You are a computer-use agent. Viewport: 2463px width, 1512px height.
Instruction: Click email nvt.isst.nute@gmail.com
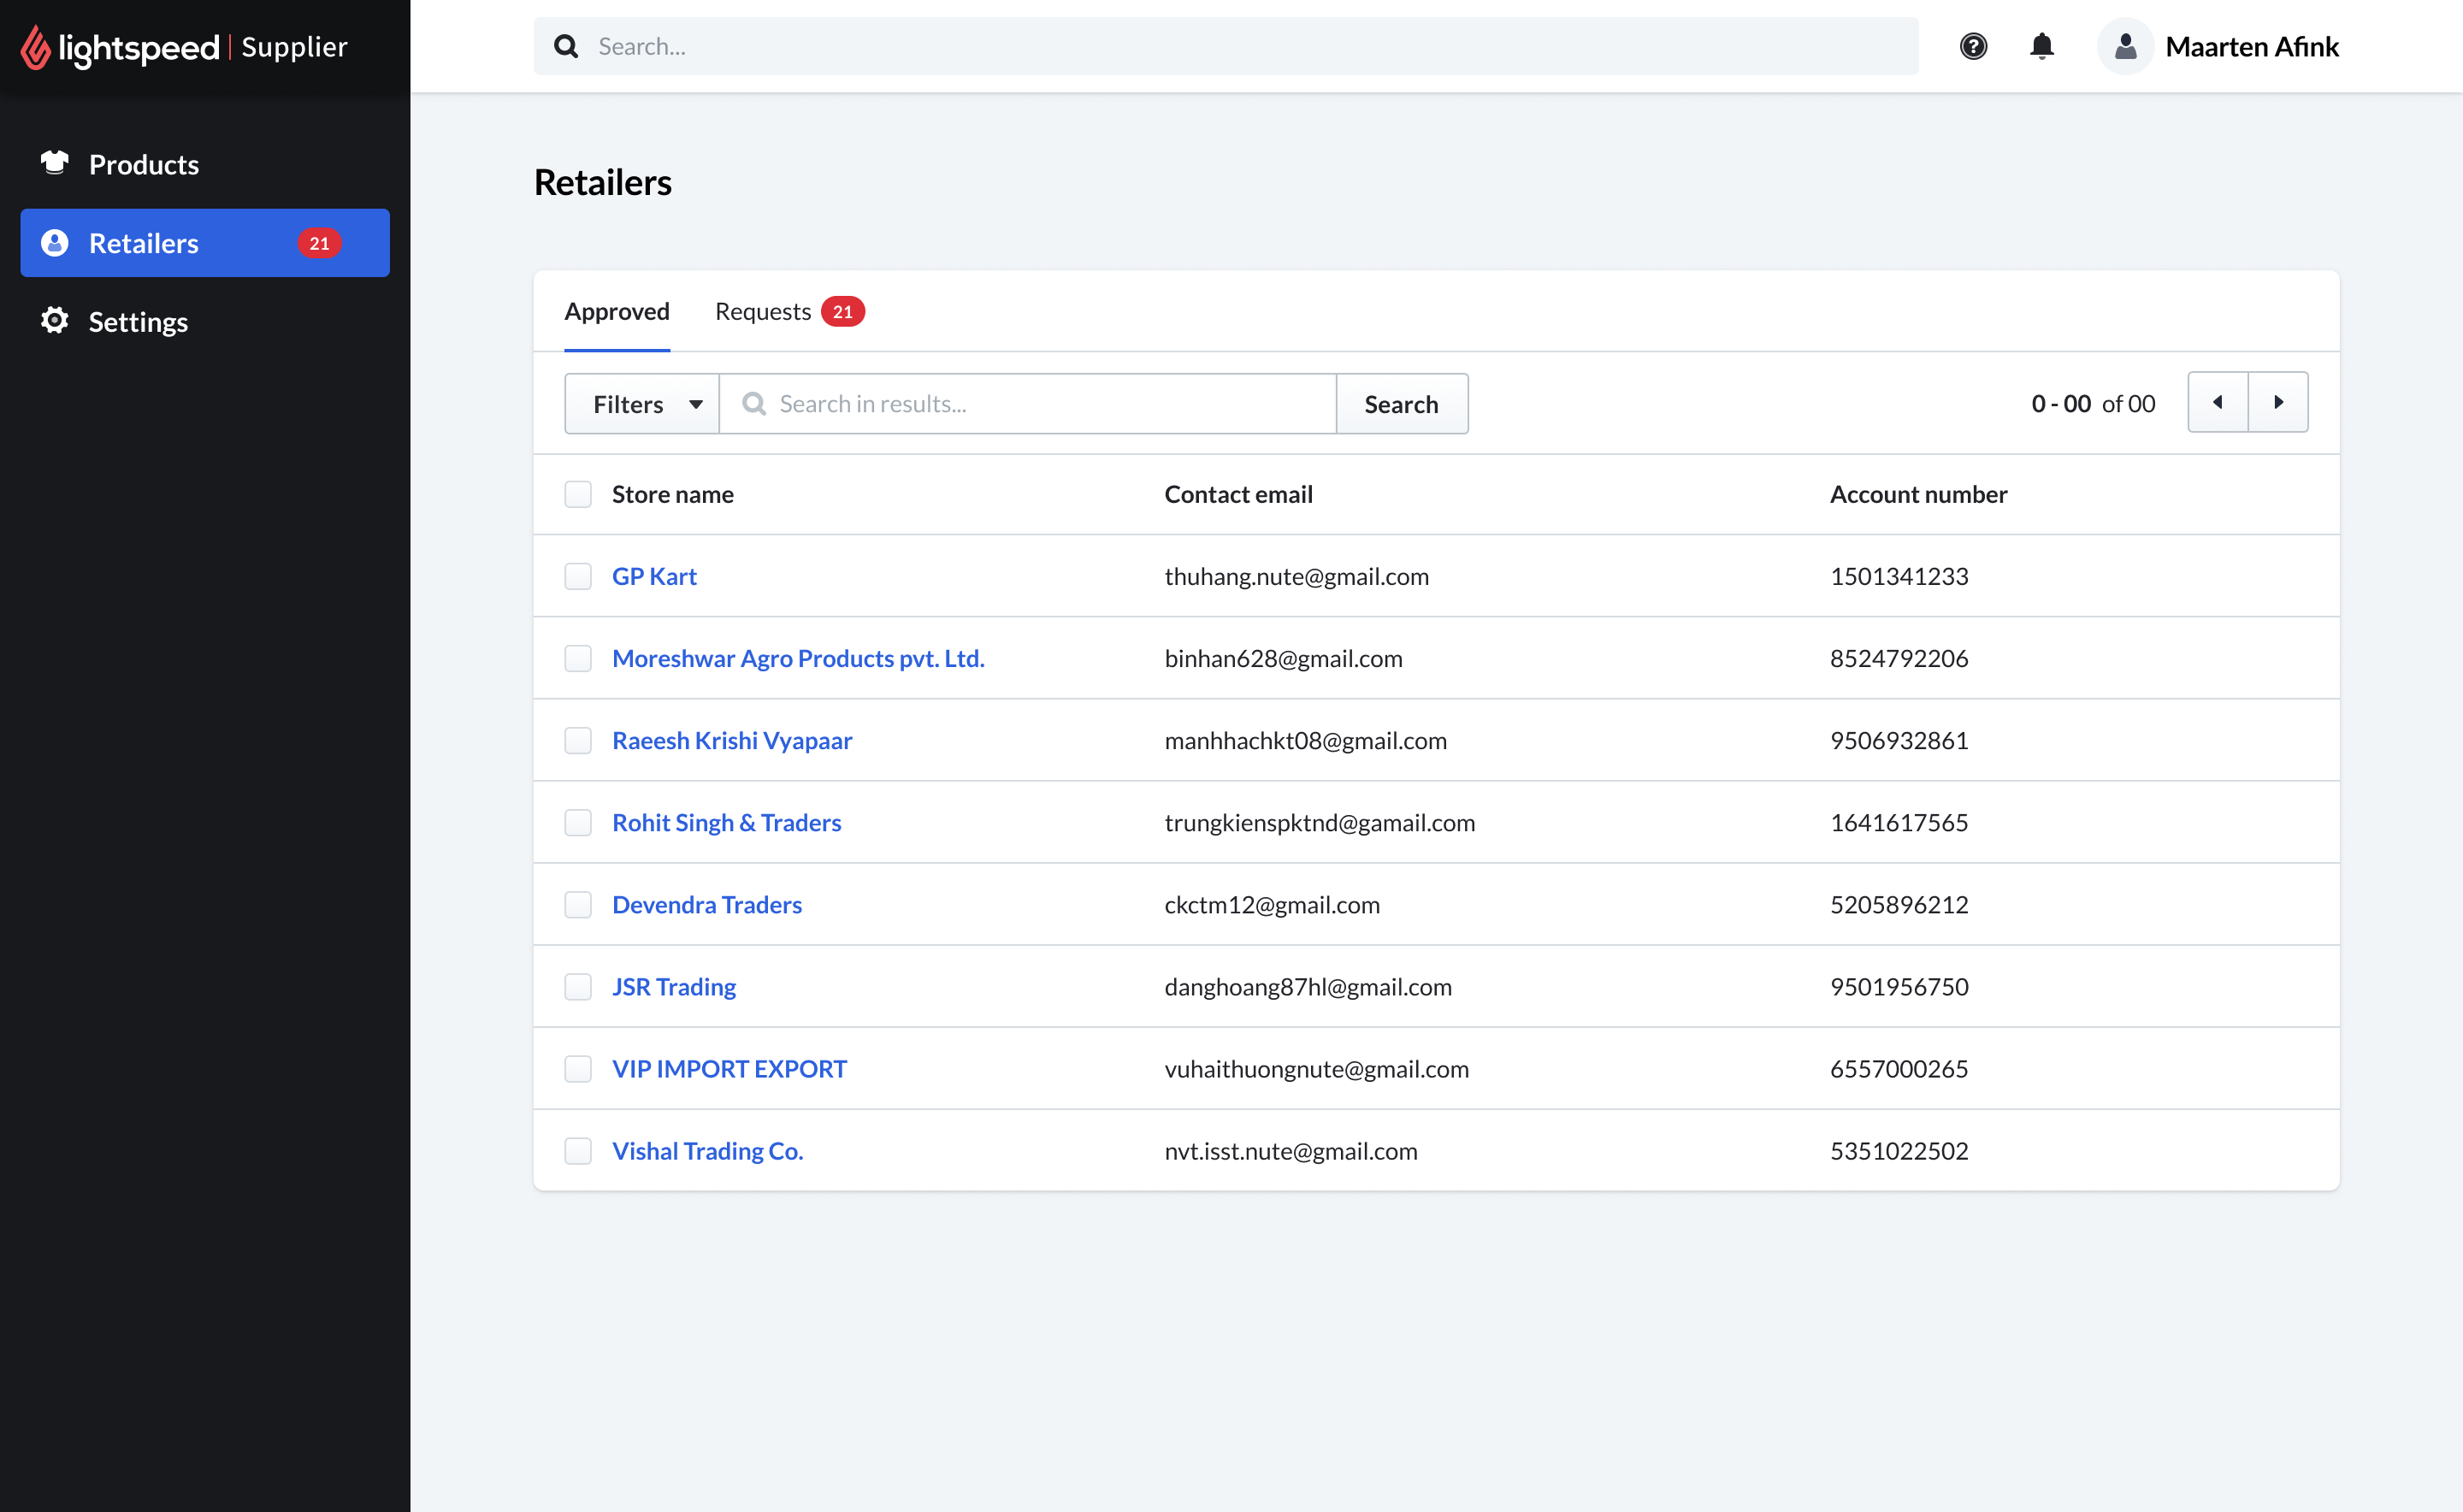[1291, 1150]
